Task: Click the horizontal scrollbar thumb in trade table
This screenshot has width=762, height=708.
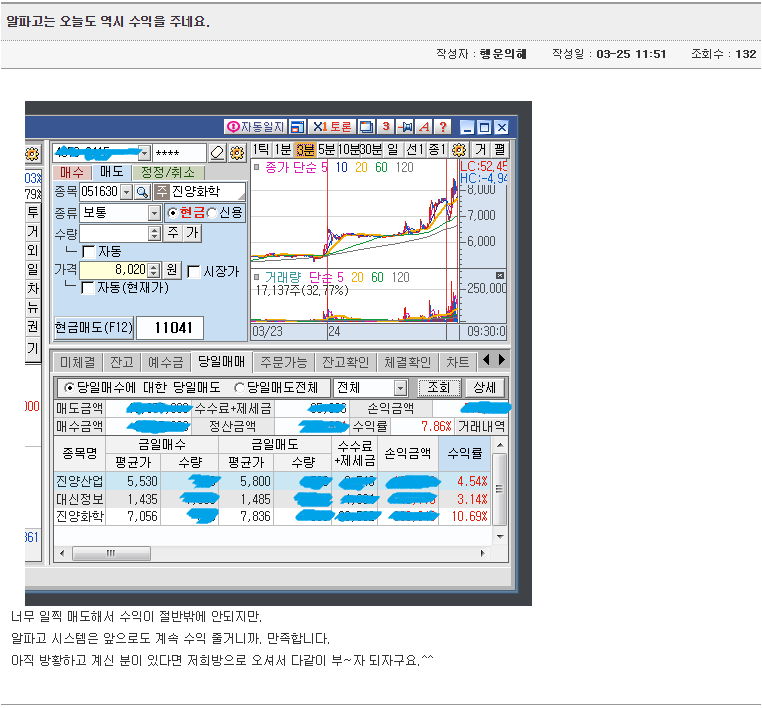Action: (x=111, y=553)
